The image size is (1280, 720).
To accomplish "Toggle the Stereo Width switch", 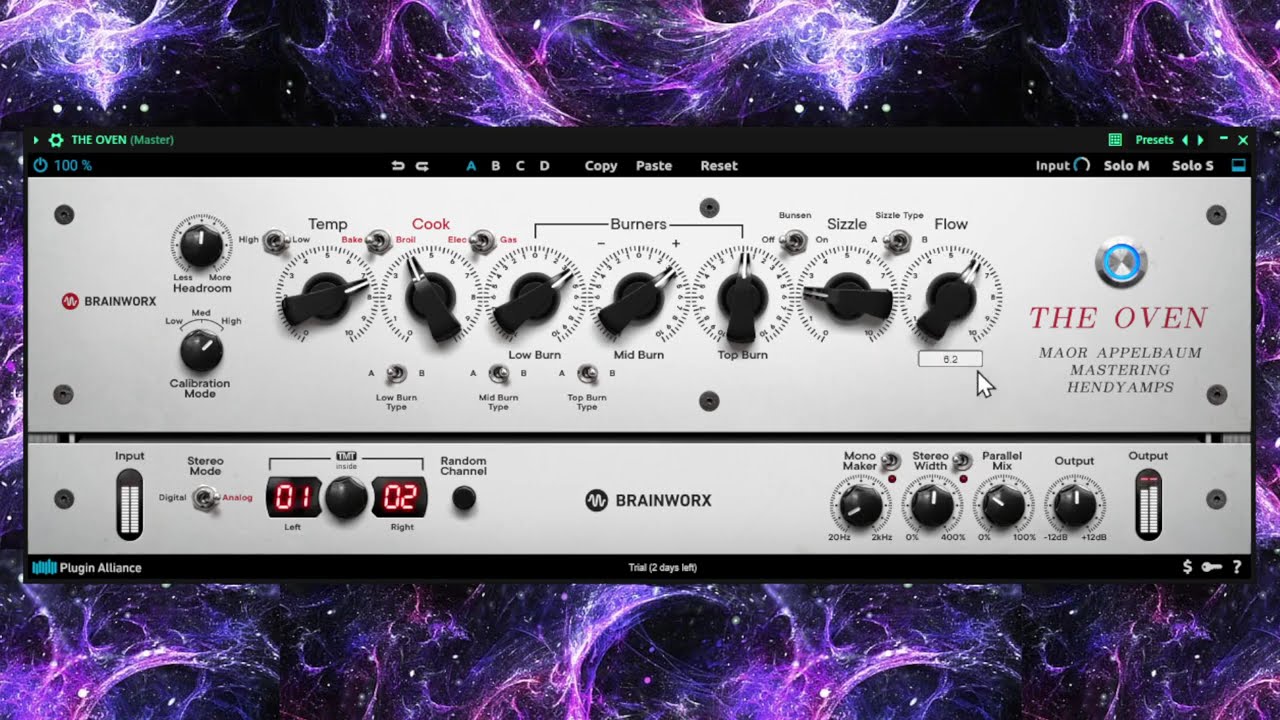I will pos(961,461).
